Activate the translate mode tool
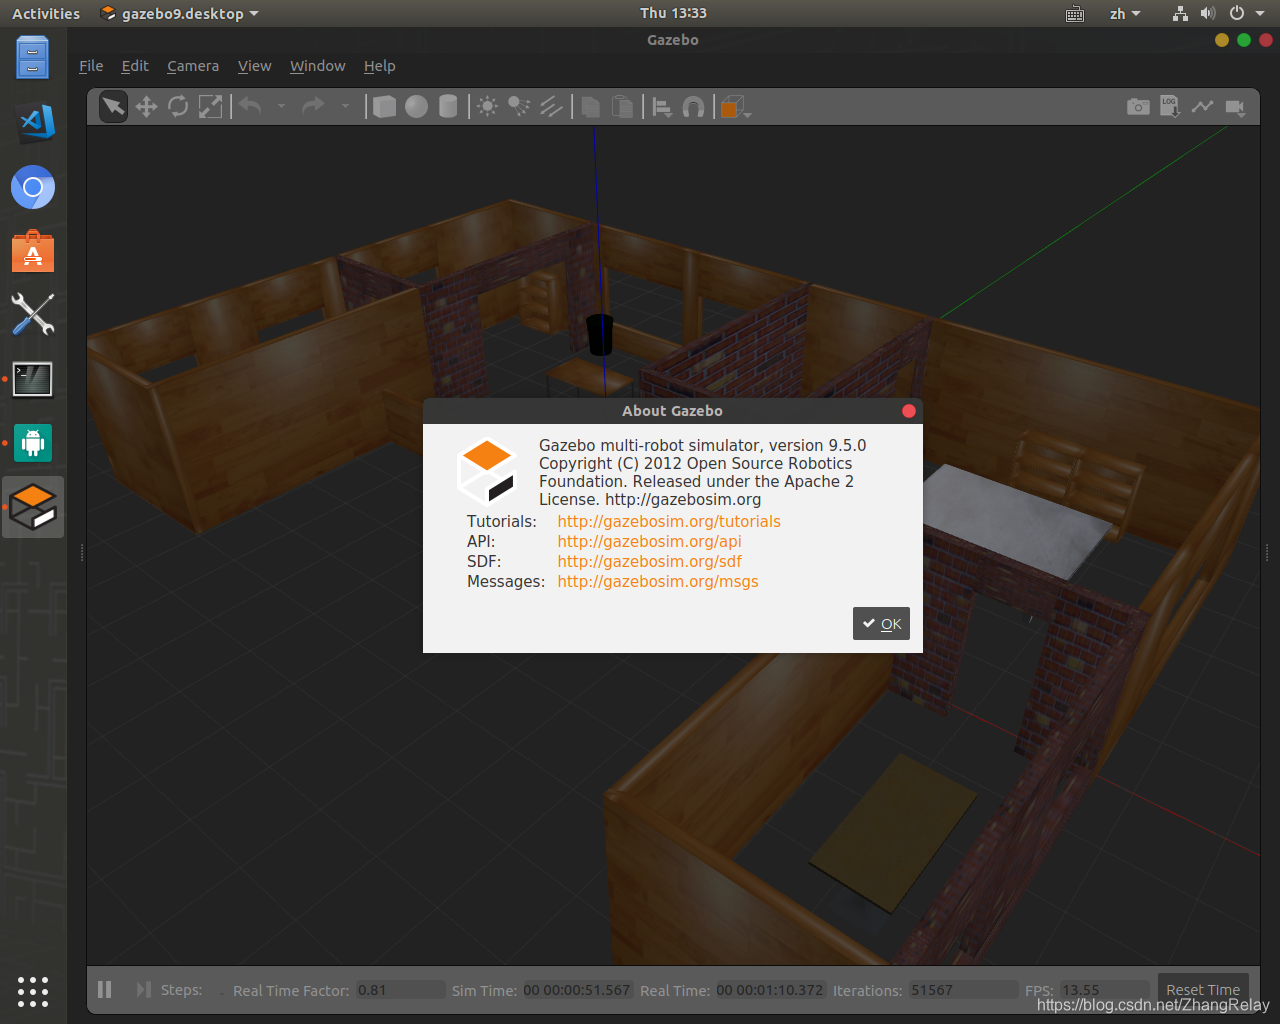 coord(146,106)
